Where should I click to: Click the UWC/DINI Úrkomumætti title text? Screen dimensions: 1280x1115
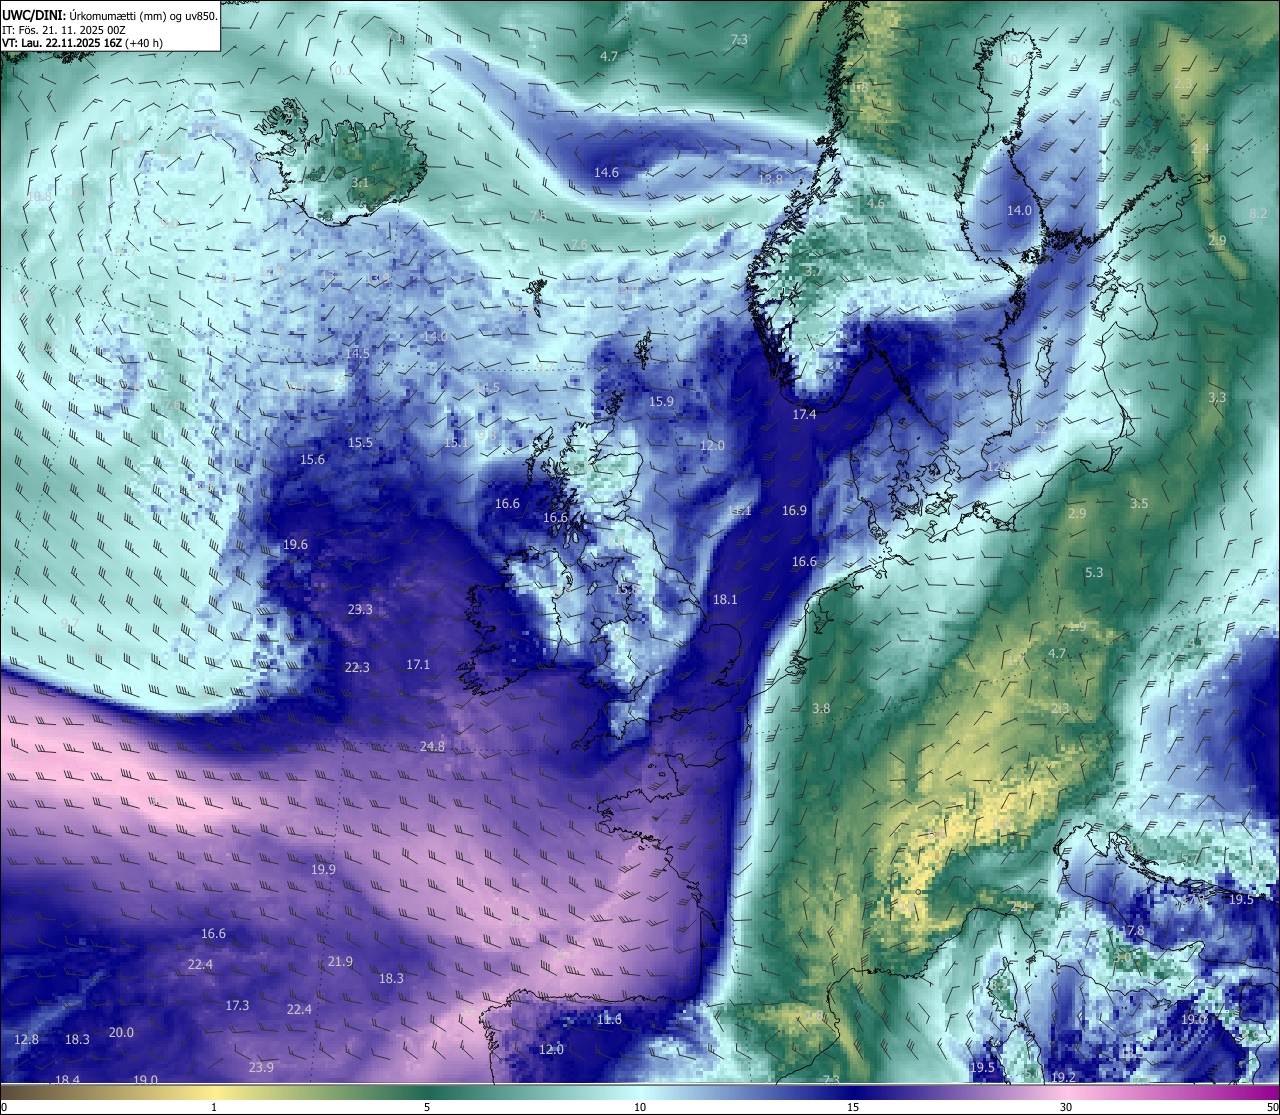[109, 16]
